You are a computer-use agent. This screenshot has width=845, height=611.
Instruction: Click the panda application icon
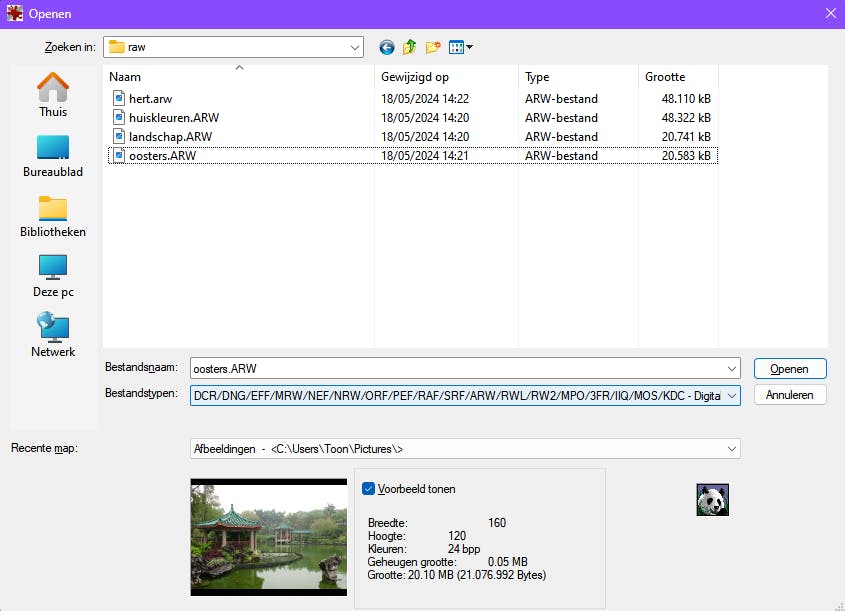point(711,499)
